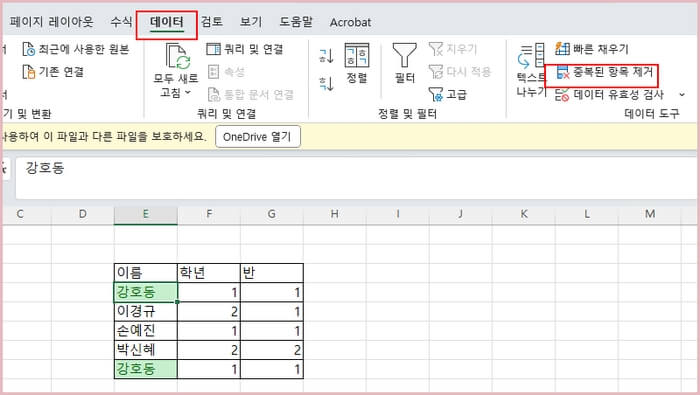Select column M header
700x395 pixels.
tap(650, 214)
